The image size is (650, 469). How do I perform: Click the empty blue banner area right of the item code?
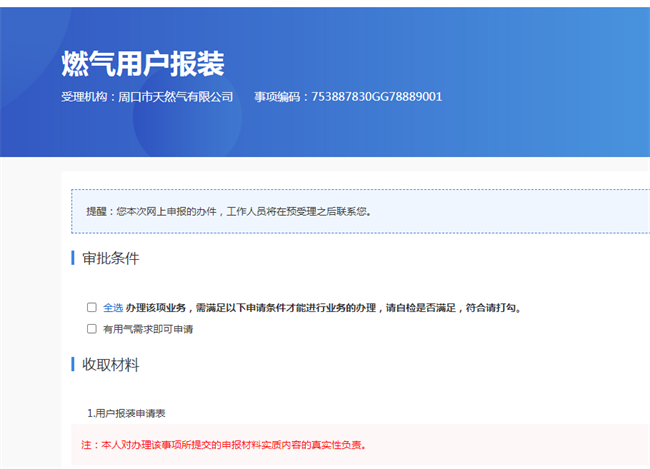tap(550, 97)
